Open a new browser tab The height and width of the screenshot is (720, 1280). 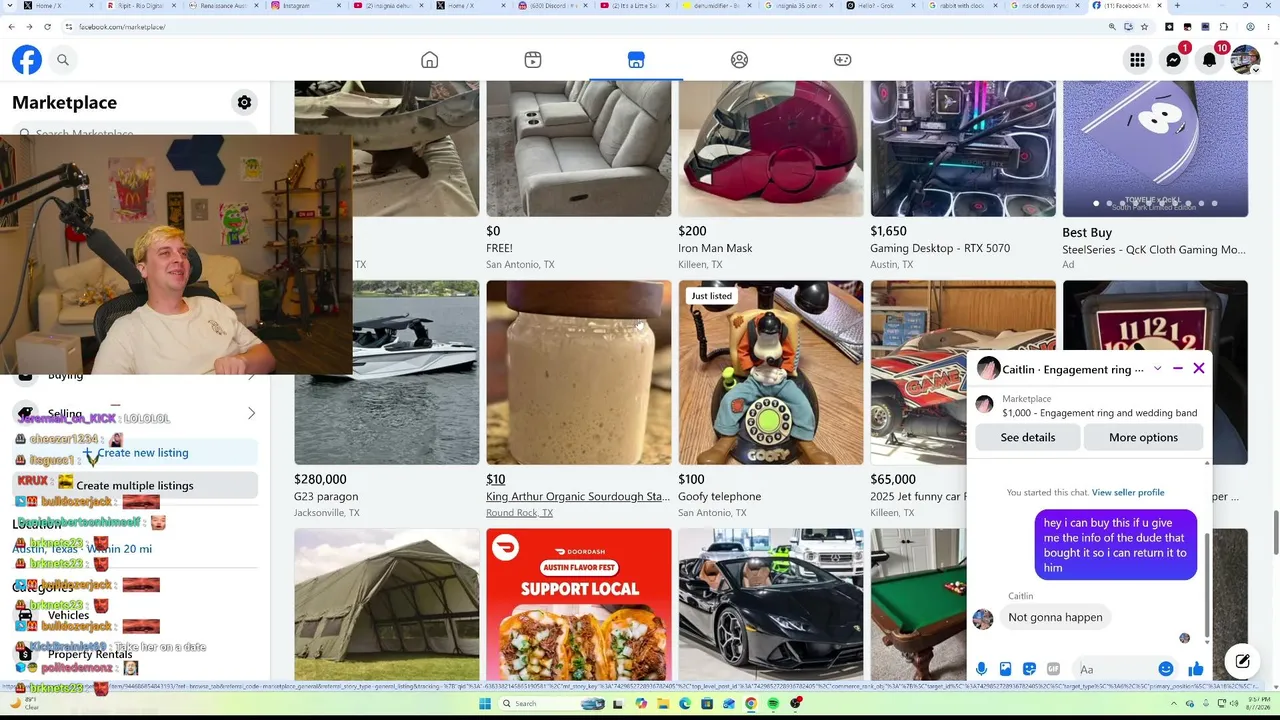coord(1177,6)
